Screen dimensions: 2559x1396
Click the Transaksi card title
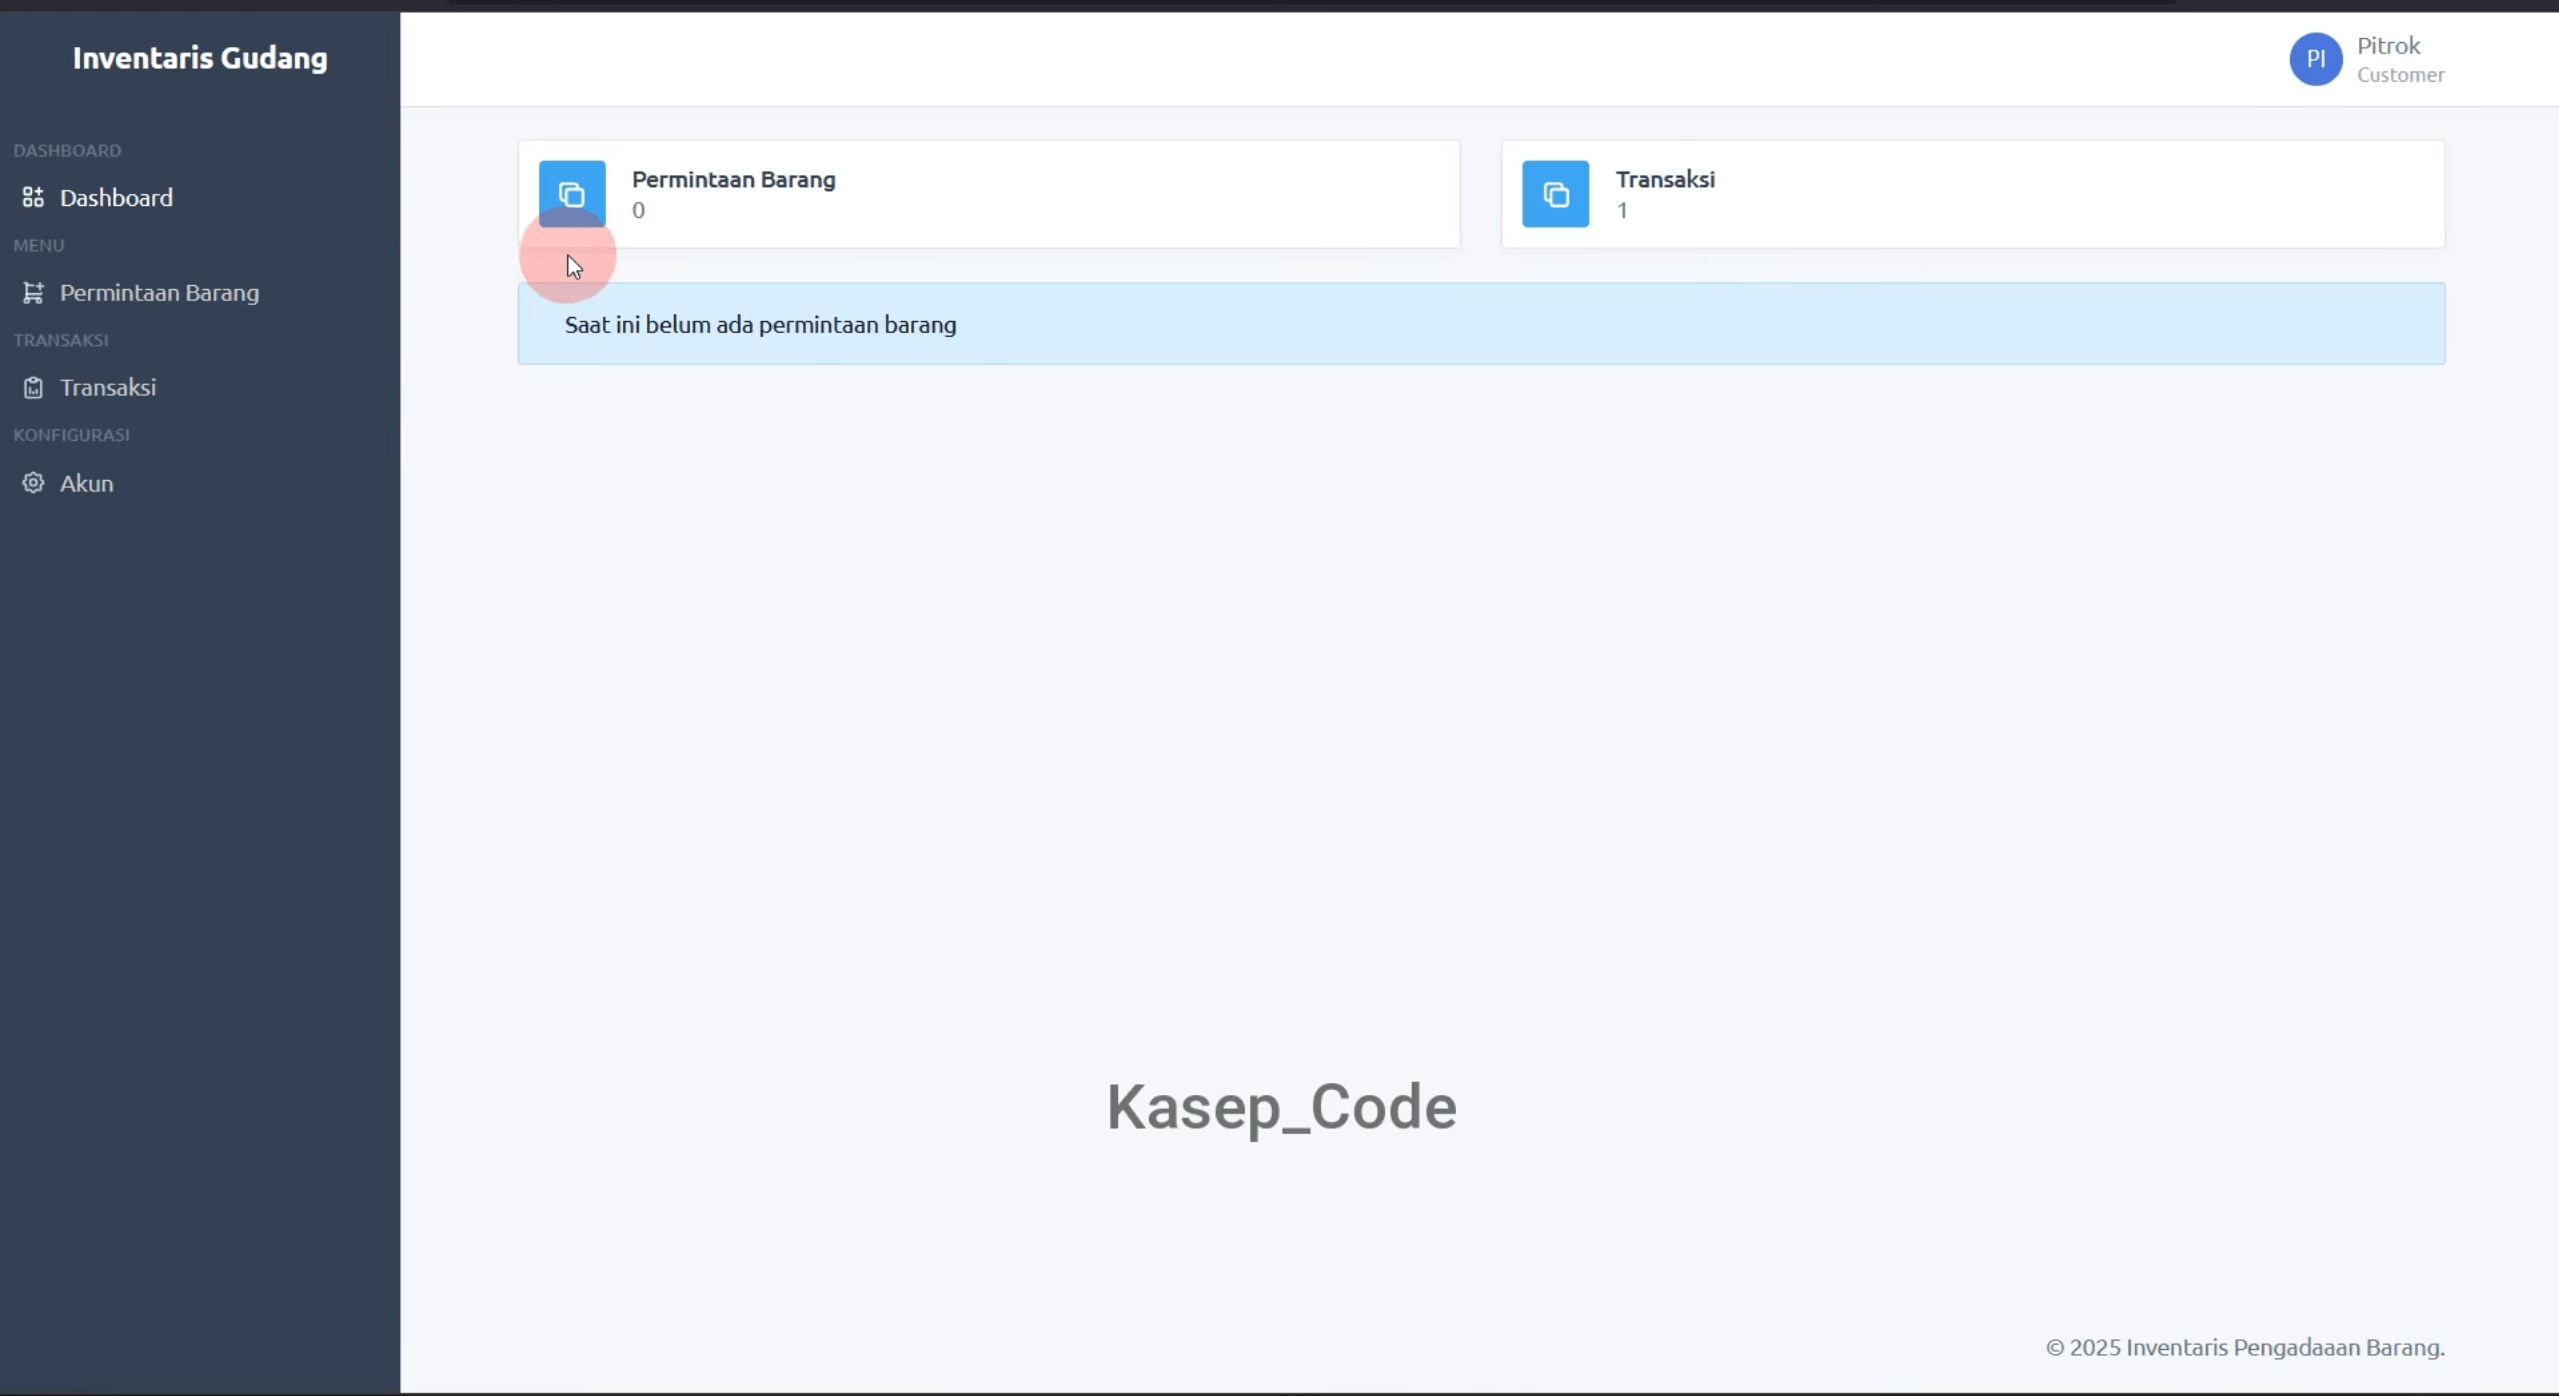tap(1665, 179)
